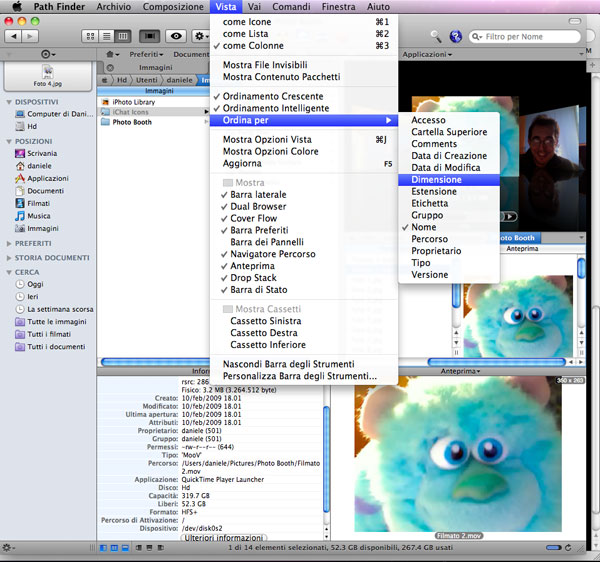This screenshot has width=600, height=562.
Task: Click the magnifying glass toolbar icon
Action: tap(436, 36)
